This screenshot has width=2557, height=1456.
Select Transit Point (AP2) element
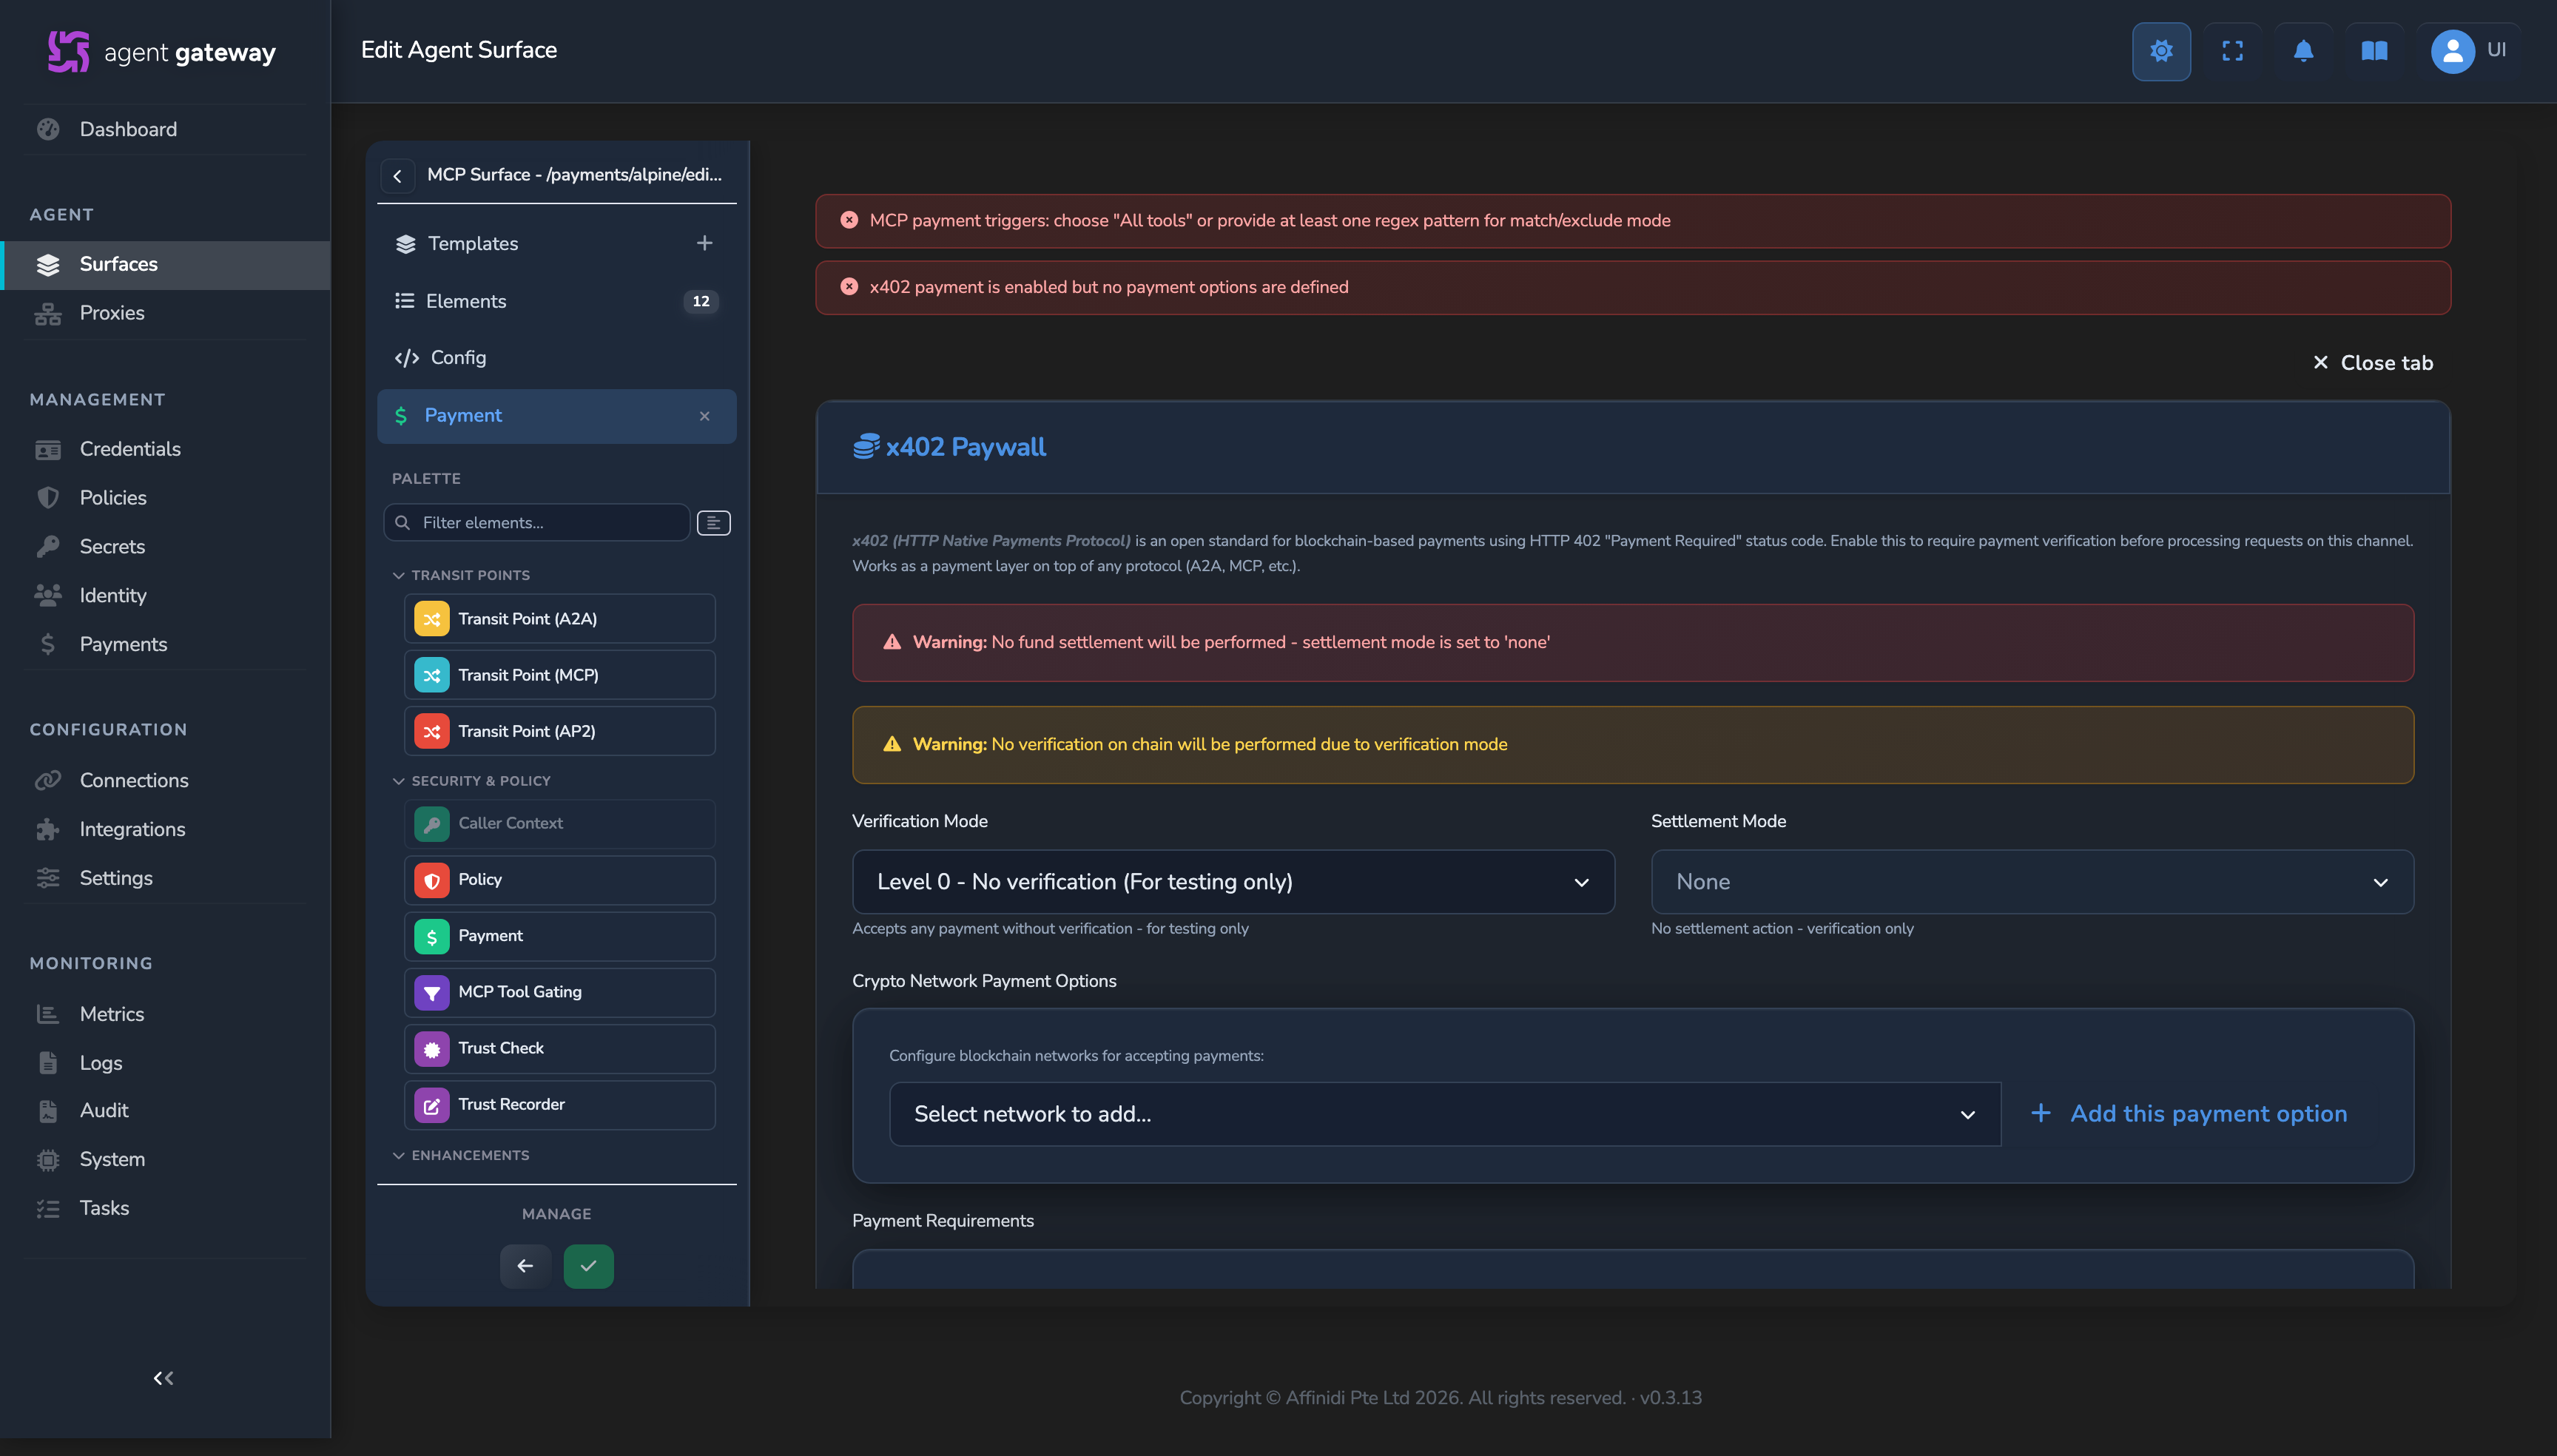[x=559, y=731]
